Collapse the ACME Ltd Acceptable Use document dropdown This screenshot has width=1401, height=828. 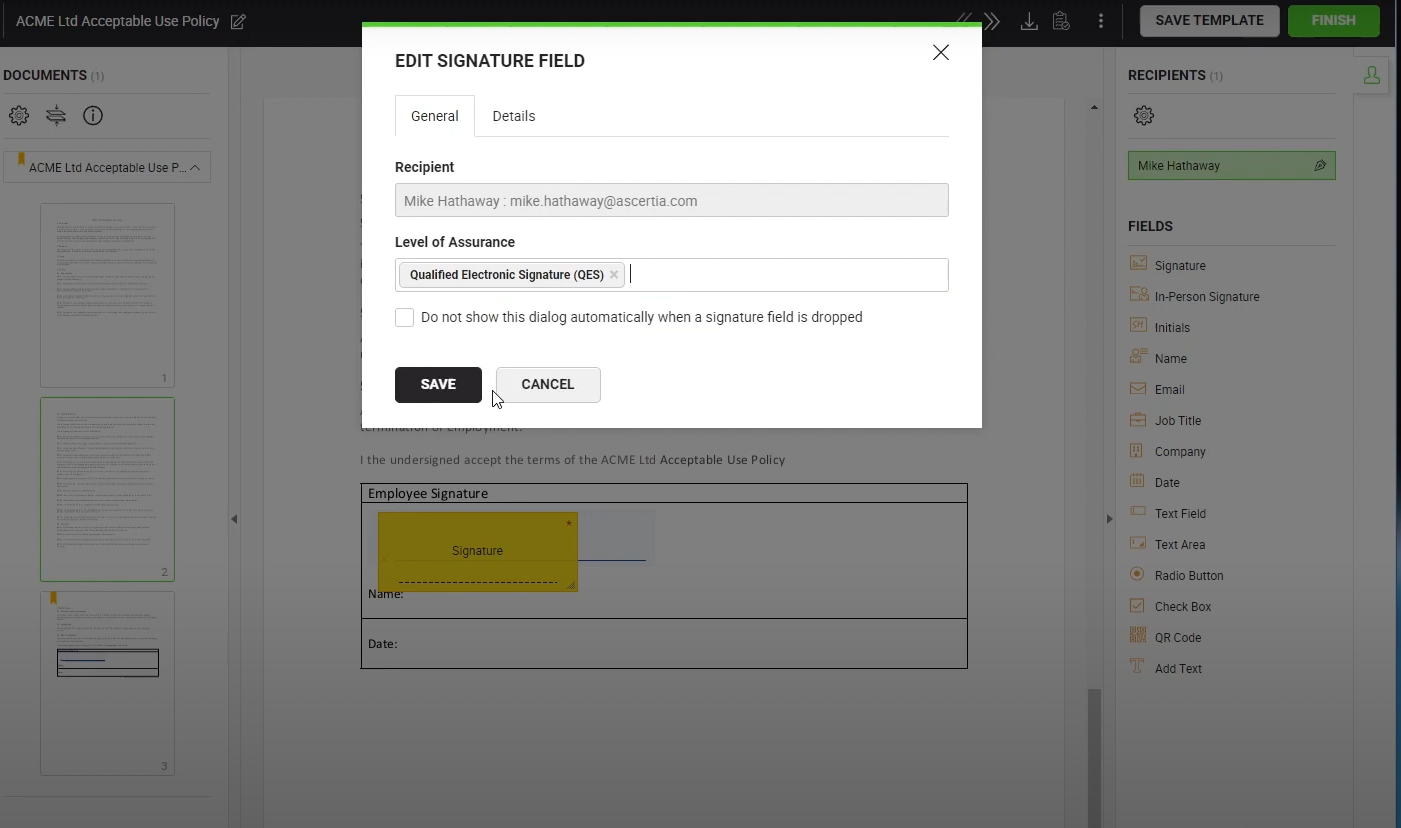click(195, 168)
